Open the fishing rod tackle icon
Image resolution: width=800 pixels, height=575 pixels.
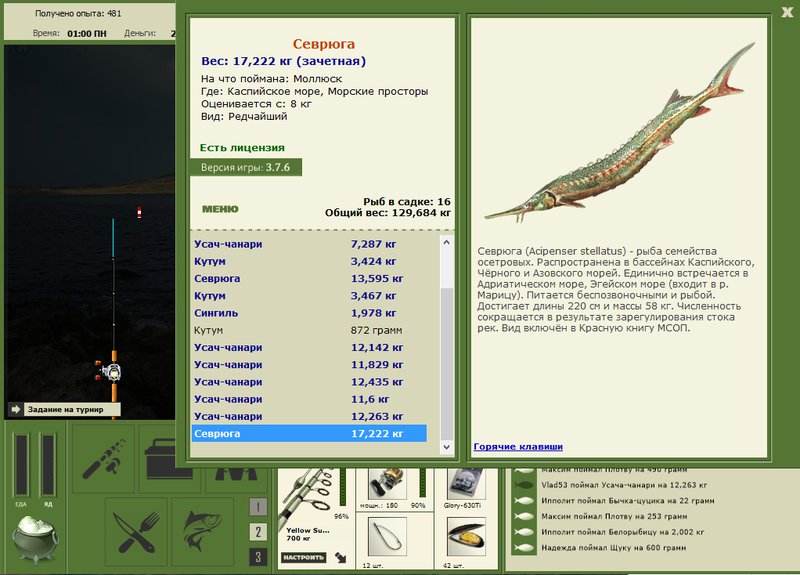(x=104, y=458)
